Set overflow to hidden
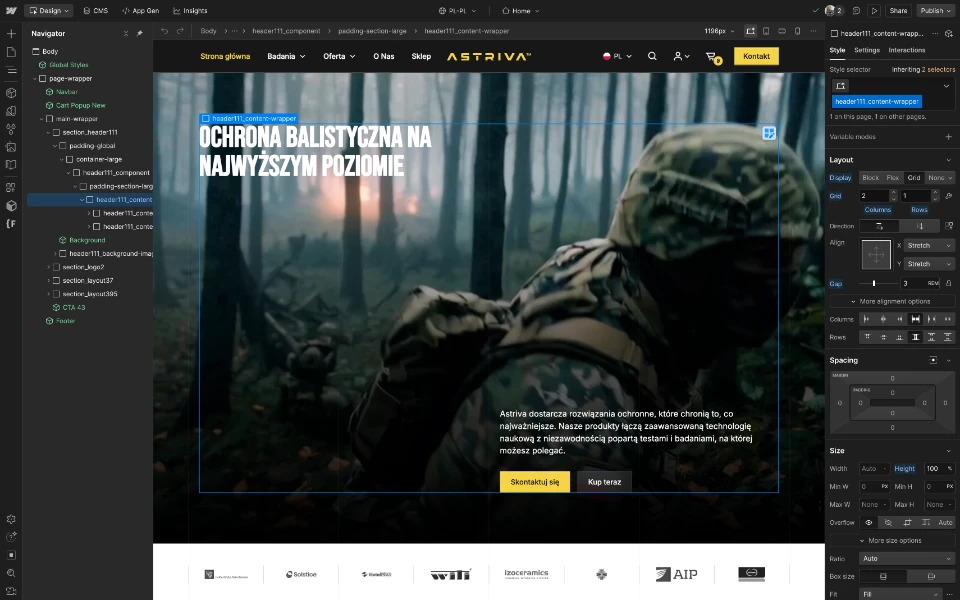The width and height of the screenshot is (960, 600). (888, 522)
